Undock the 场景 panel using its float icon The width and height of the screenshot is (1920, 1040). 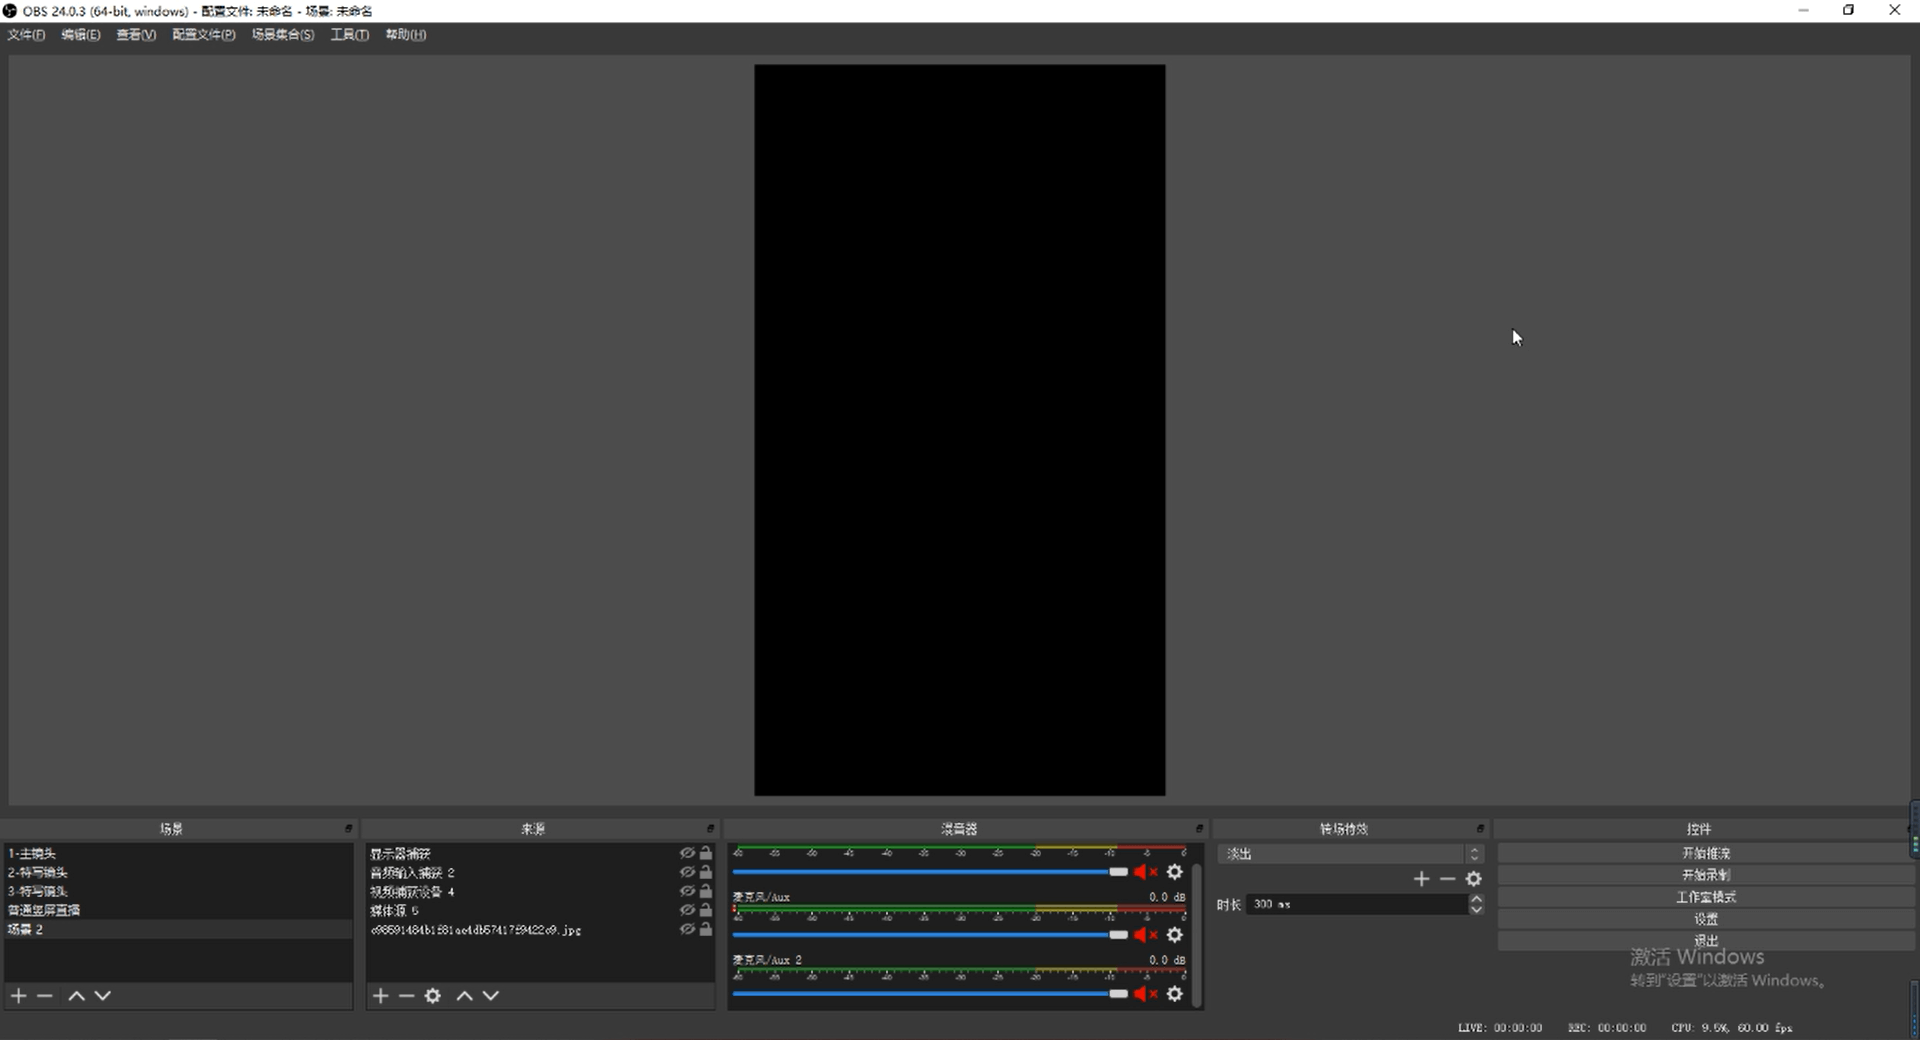tap(348, 828)
